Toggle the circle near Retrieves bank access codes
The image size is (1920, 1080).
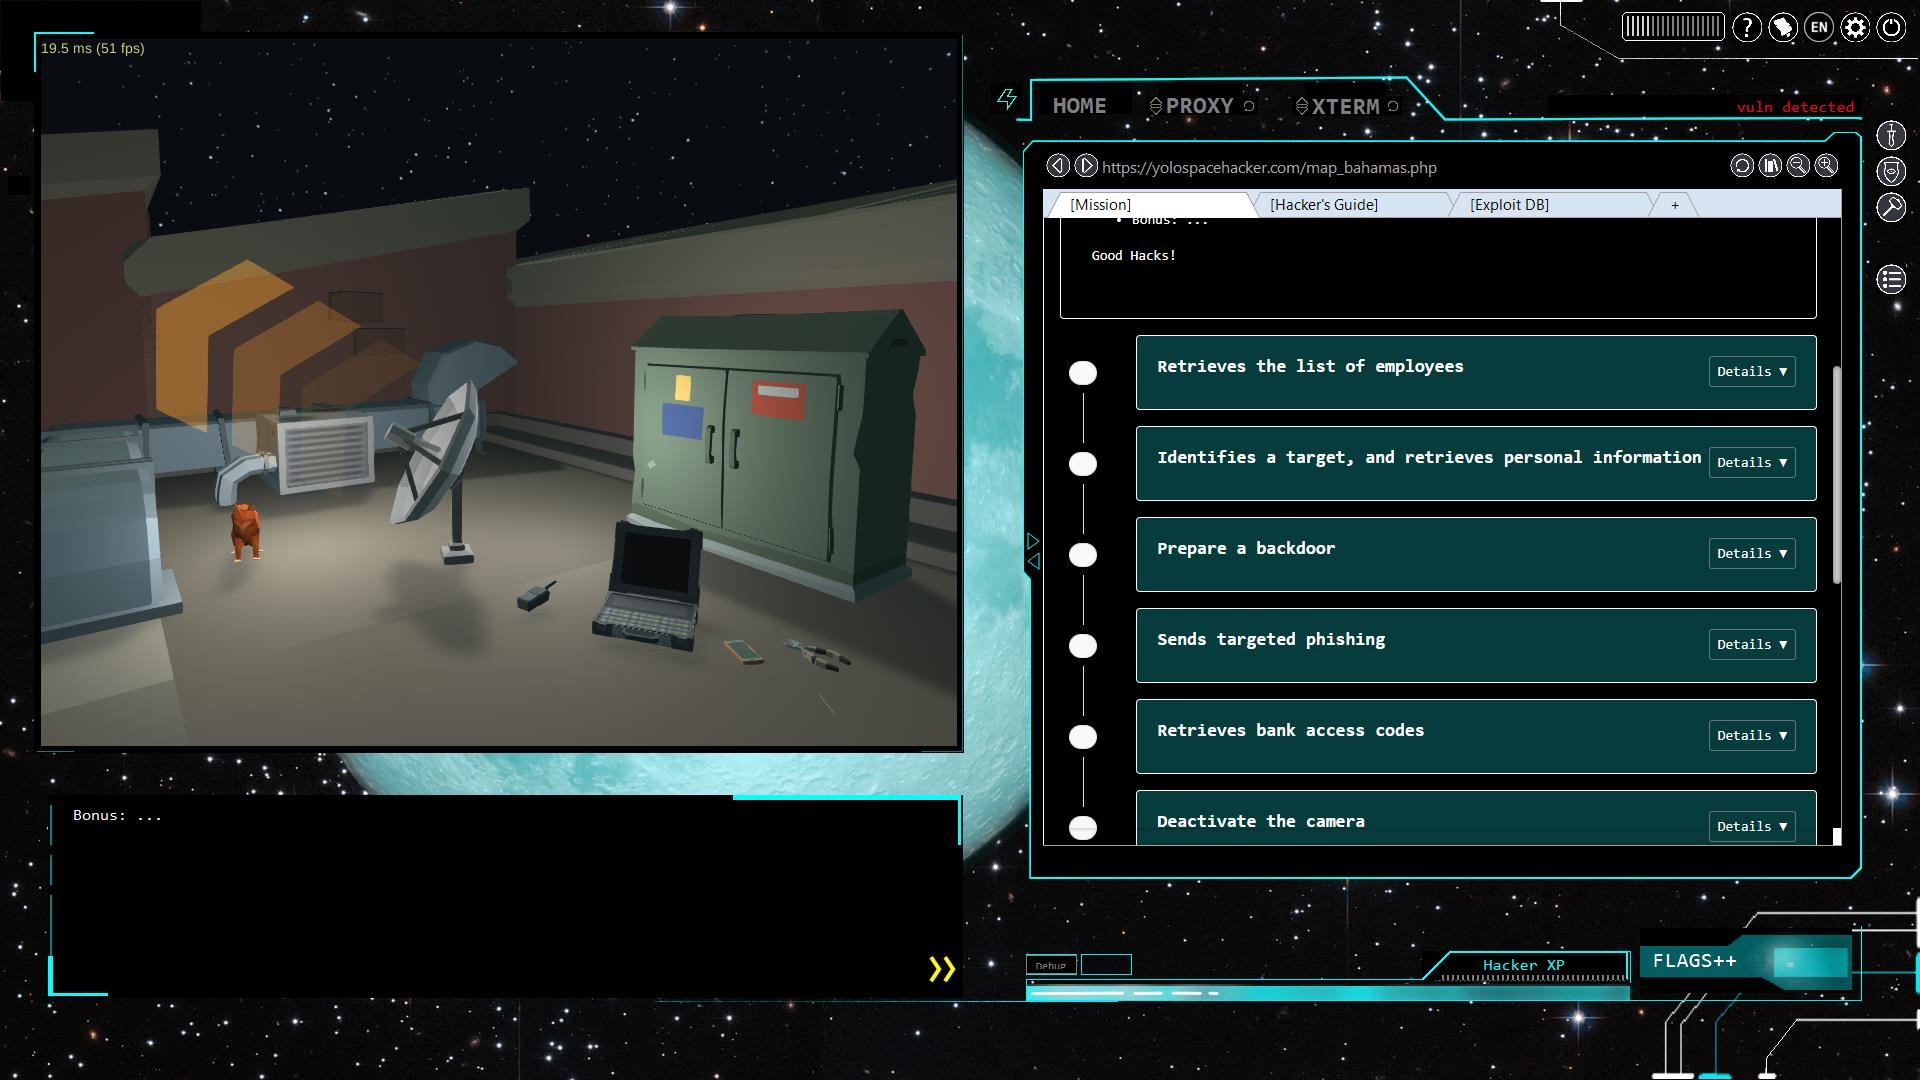(1083, 737)
